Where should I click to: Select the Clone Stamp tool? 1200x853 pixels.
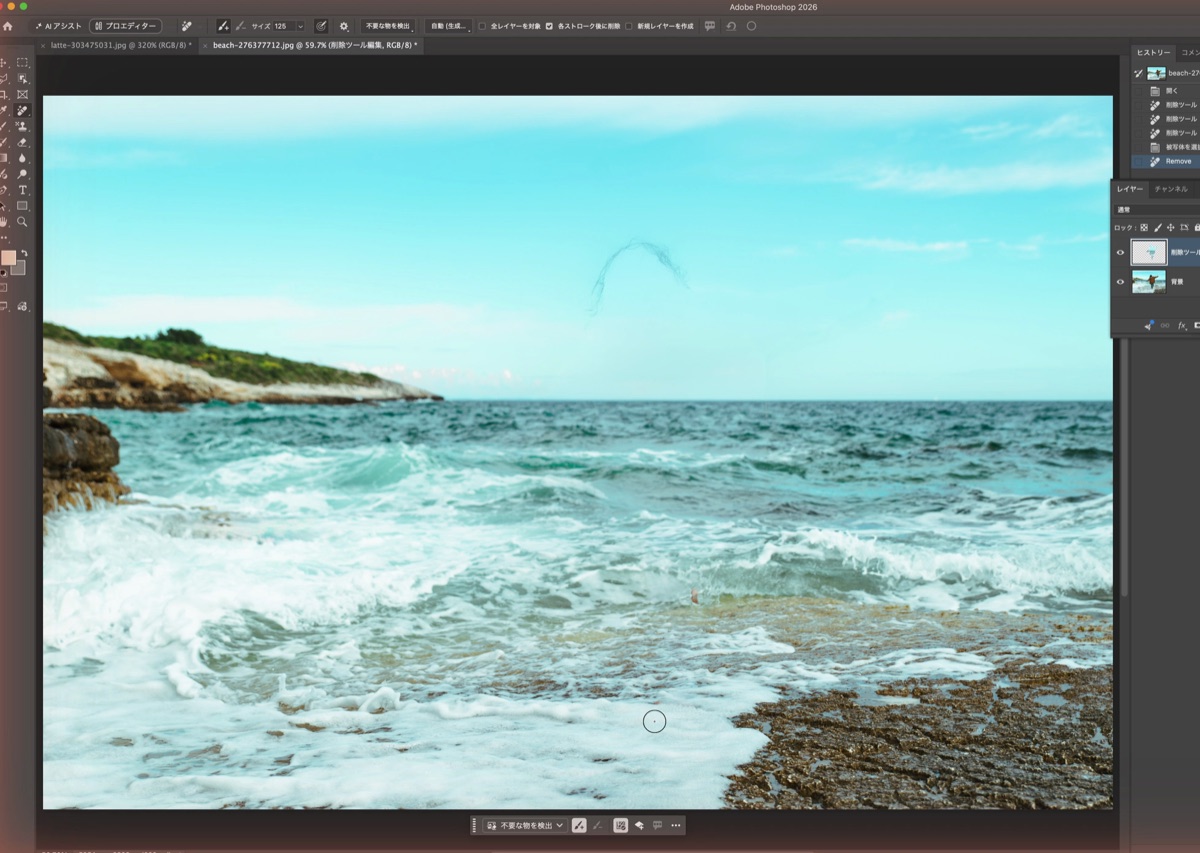pos(22,126)
